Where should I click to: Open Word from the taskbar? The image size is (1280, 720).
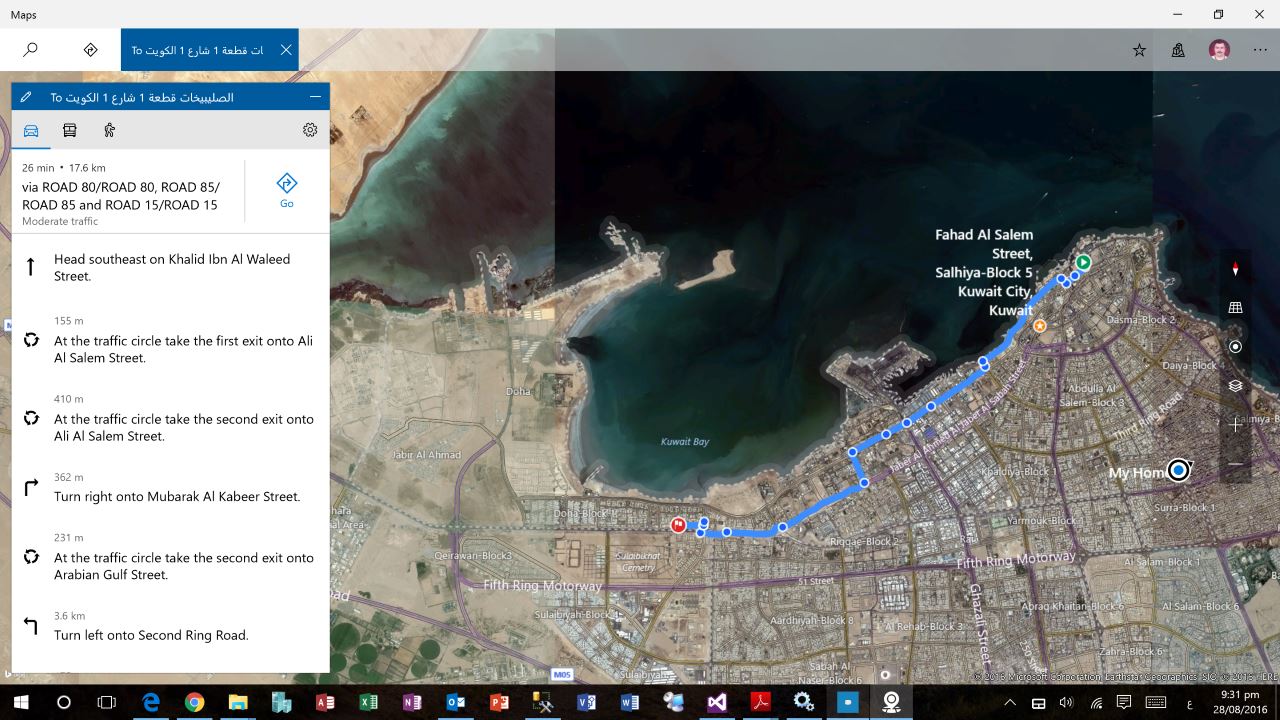click(x=629, y=702)
